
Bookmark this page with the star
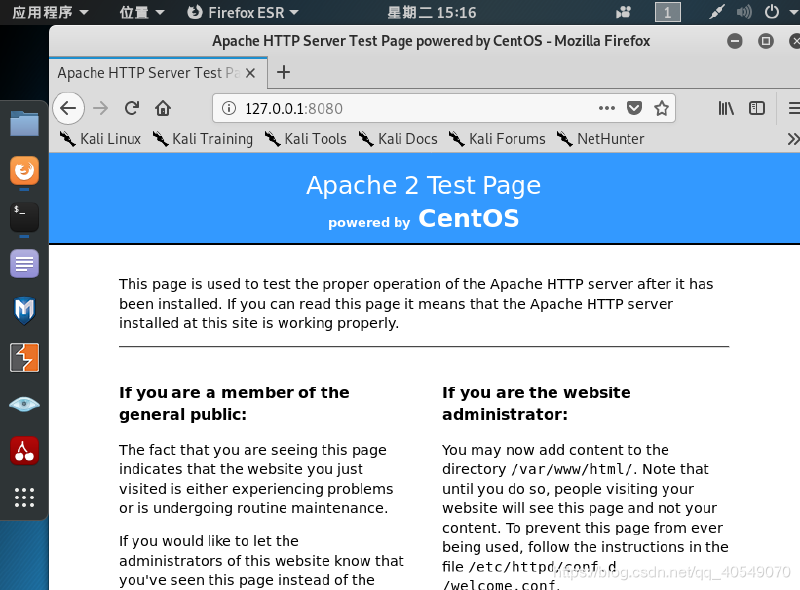click(x=662, y=108)
